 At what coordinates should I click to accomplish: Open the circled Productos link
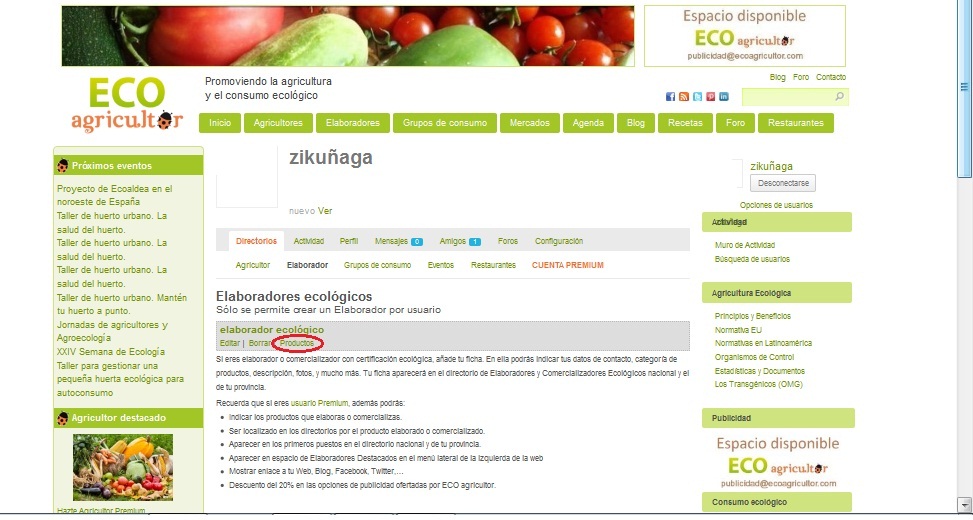tap(297, 343)
